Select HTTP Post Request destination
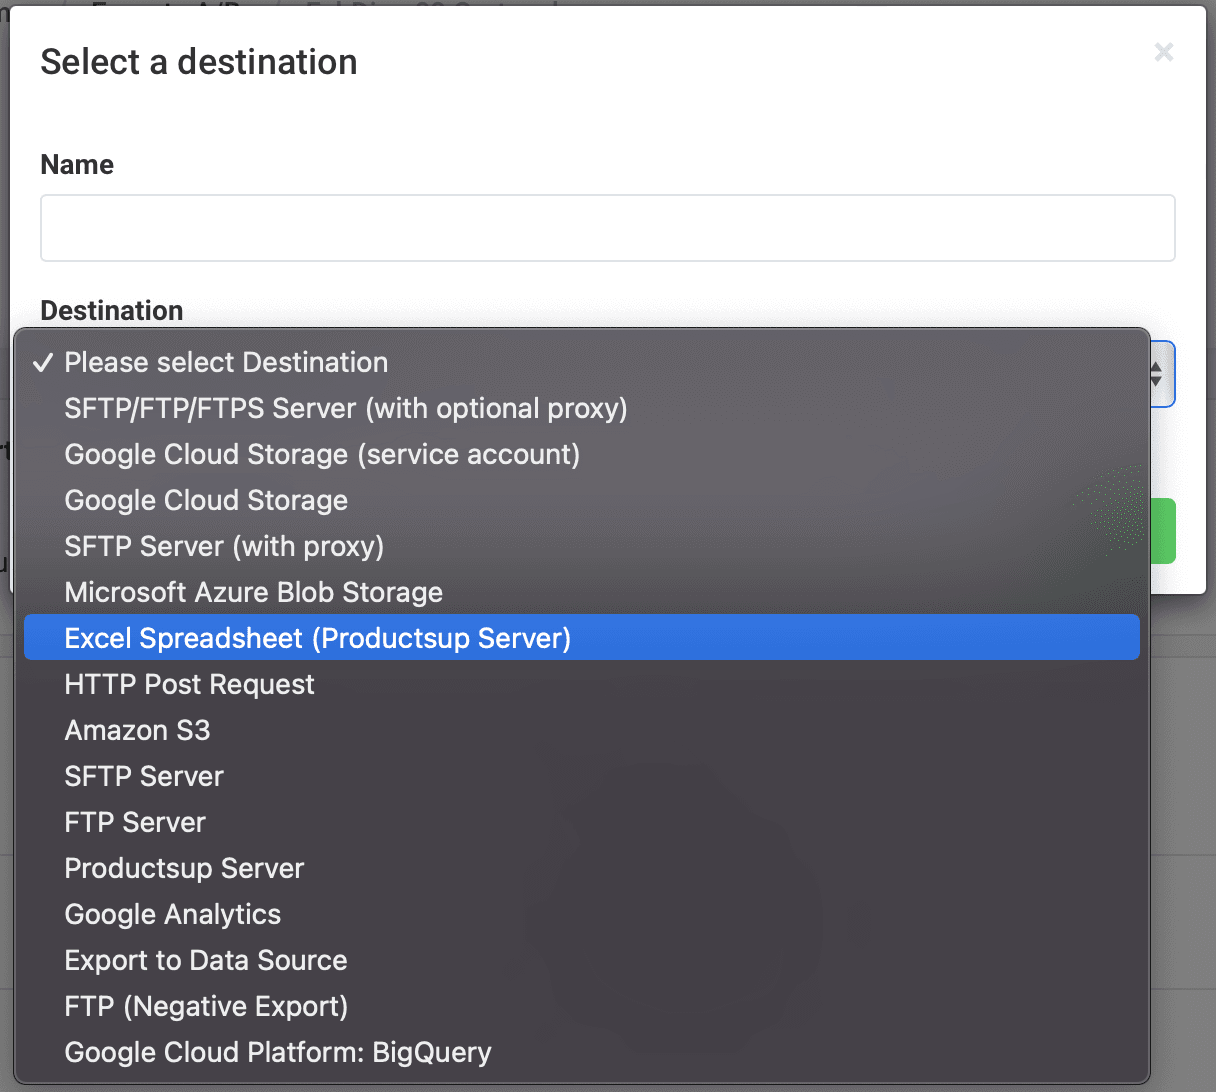The image size is (1216, 1092). tap(189, 684)
